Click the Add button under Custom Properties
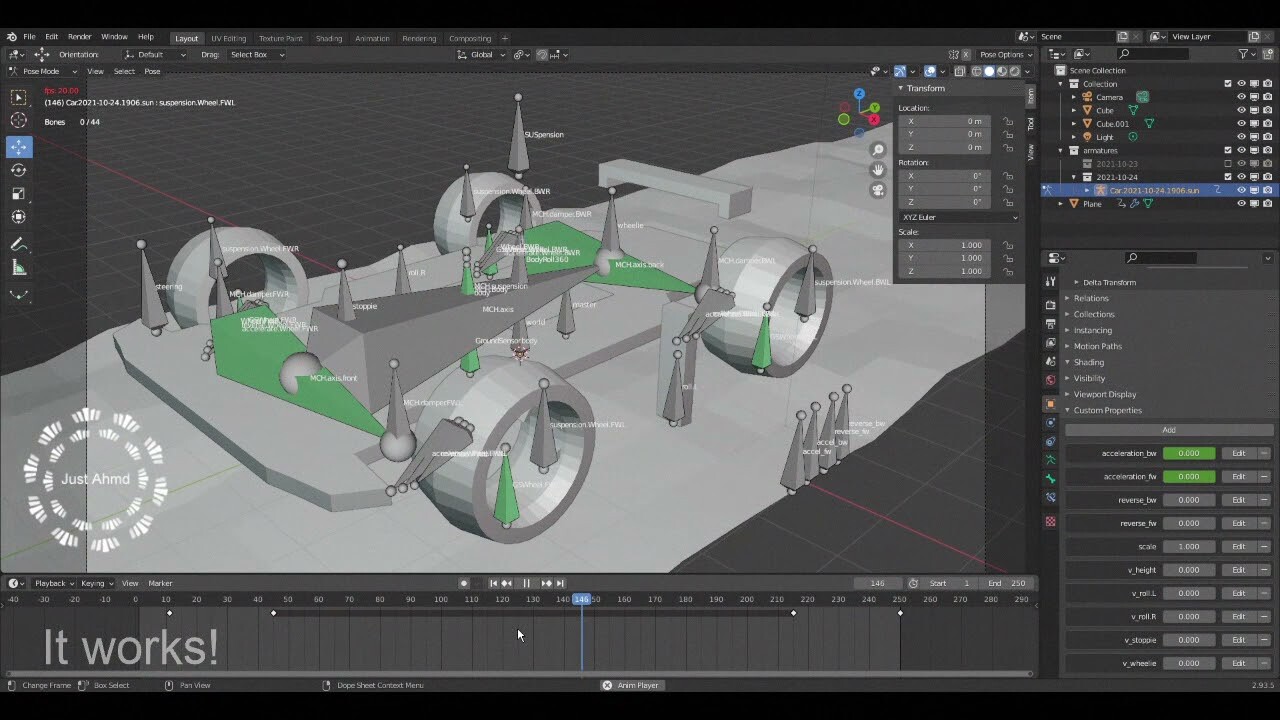This screenshot has width=1280, height=720. coord(1167,429)
